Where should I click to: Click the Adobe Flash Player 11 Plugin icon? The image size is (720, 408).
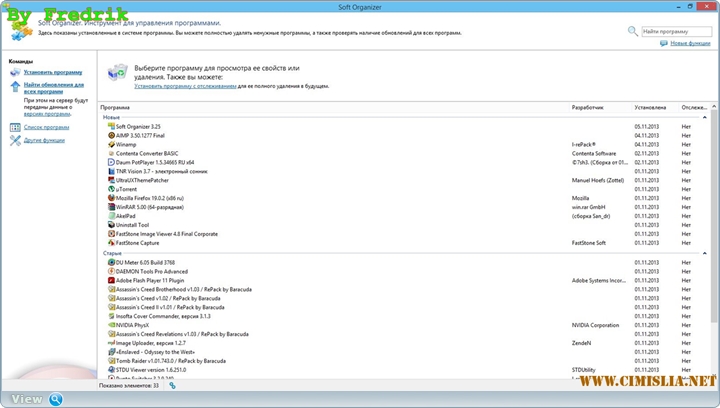pyautogui.click(x=110, y=280)
